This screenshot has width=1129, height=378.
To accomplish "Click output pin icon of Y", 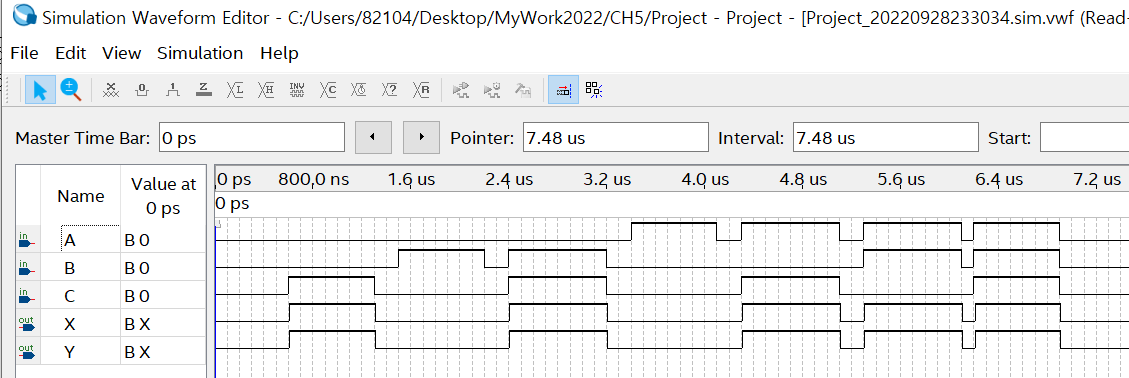I will 27,352.
